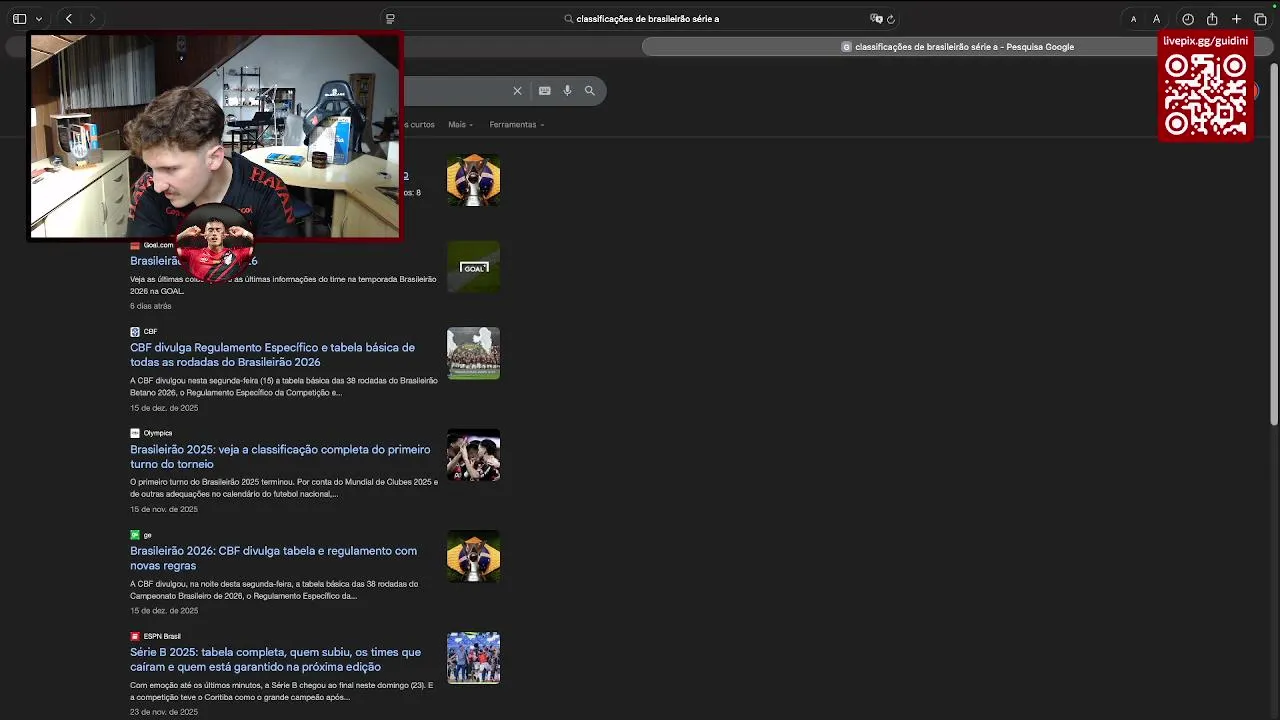Open Série B 2025 tabela completa result
The height and width of the screenshot is (720, 1280).
(x=275, y=660)
